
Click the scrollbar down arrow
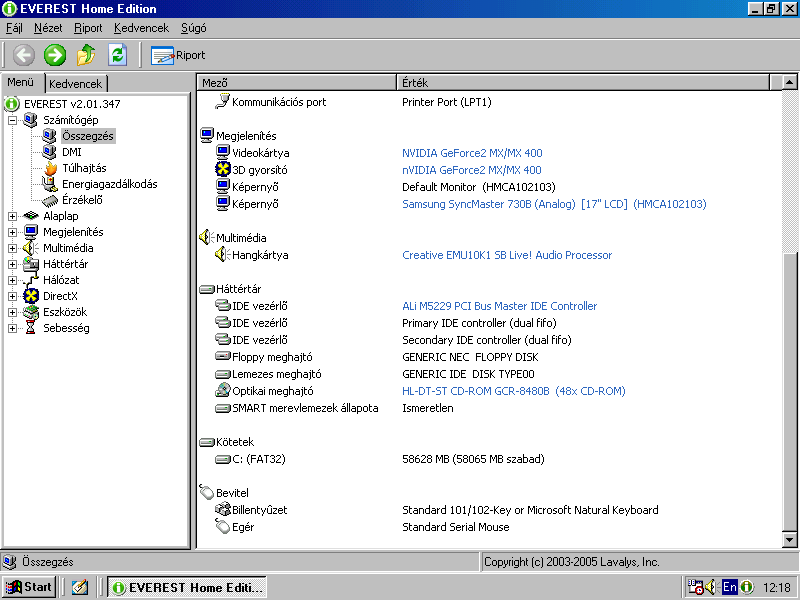[789, 539]
